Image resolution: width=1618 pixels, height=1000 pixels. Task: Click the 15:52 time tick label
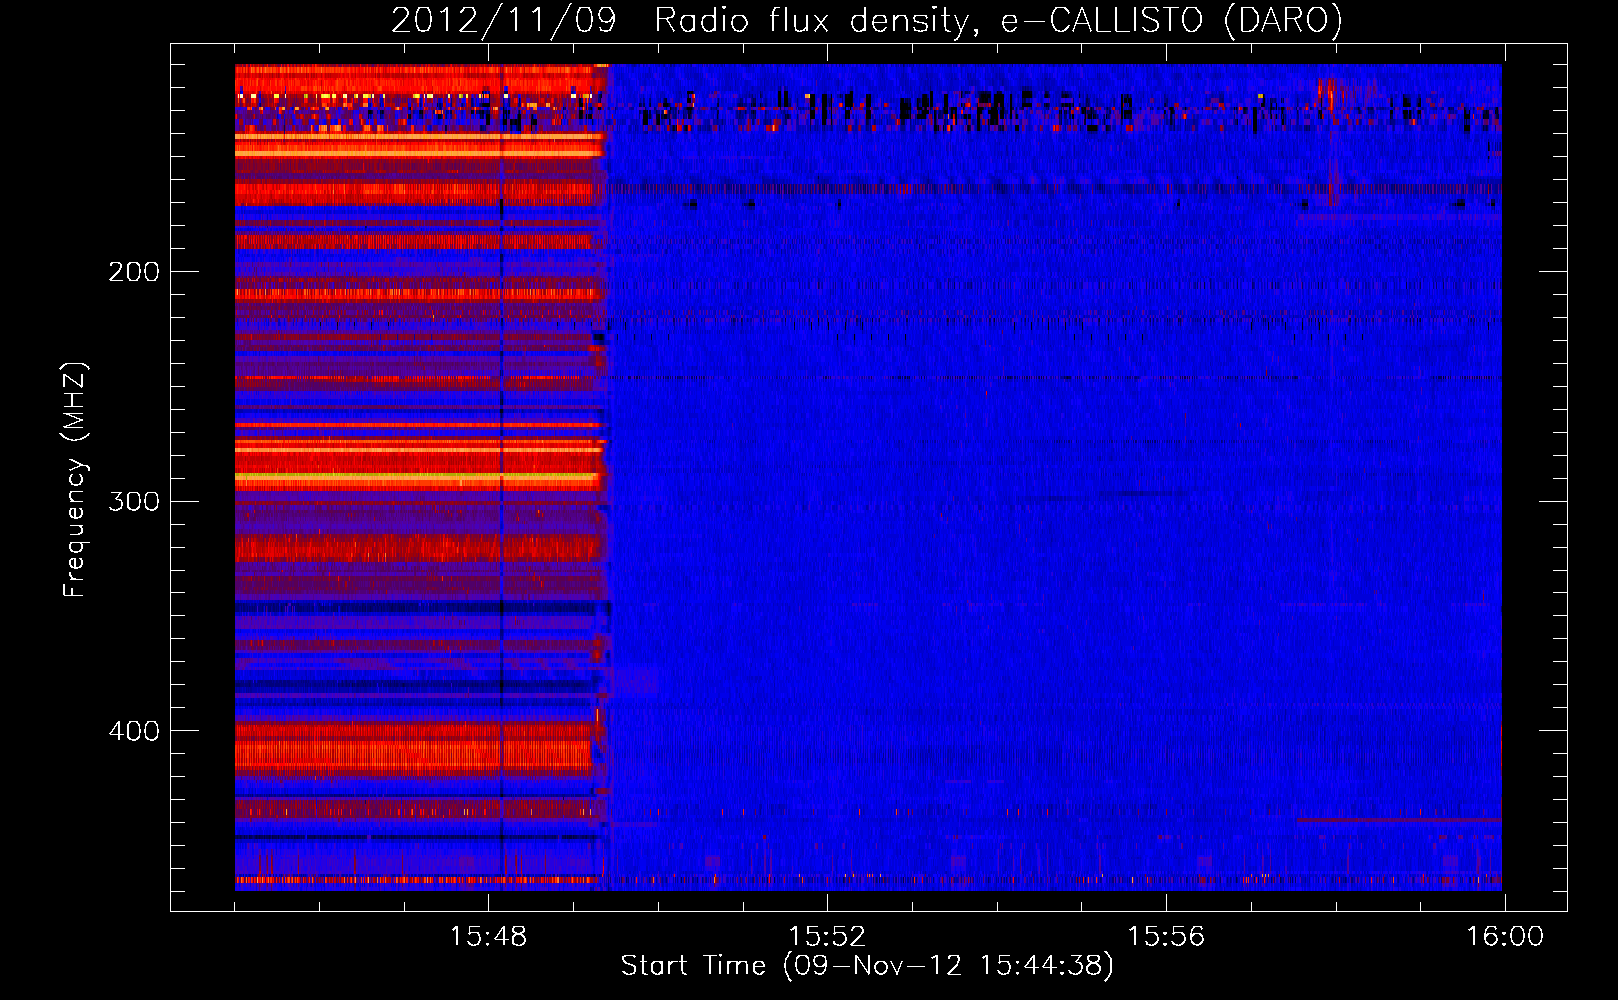(827, 937)
